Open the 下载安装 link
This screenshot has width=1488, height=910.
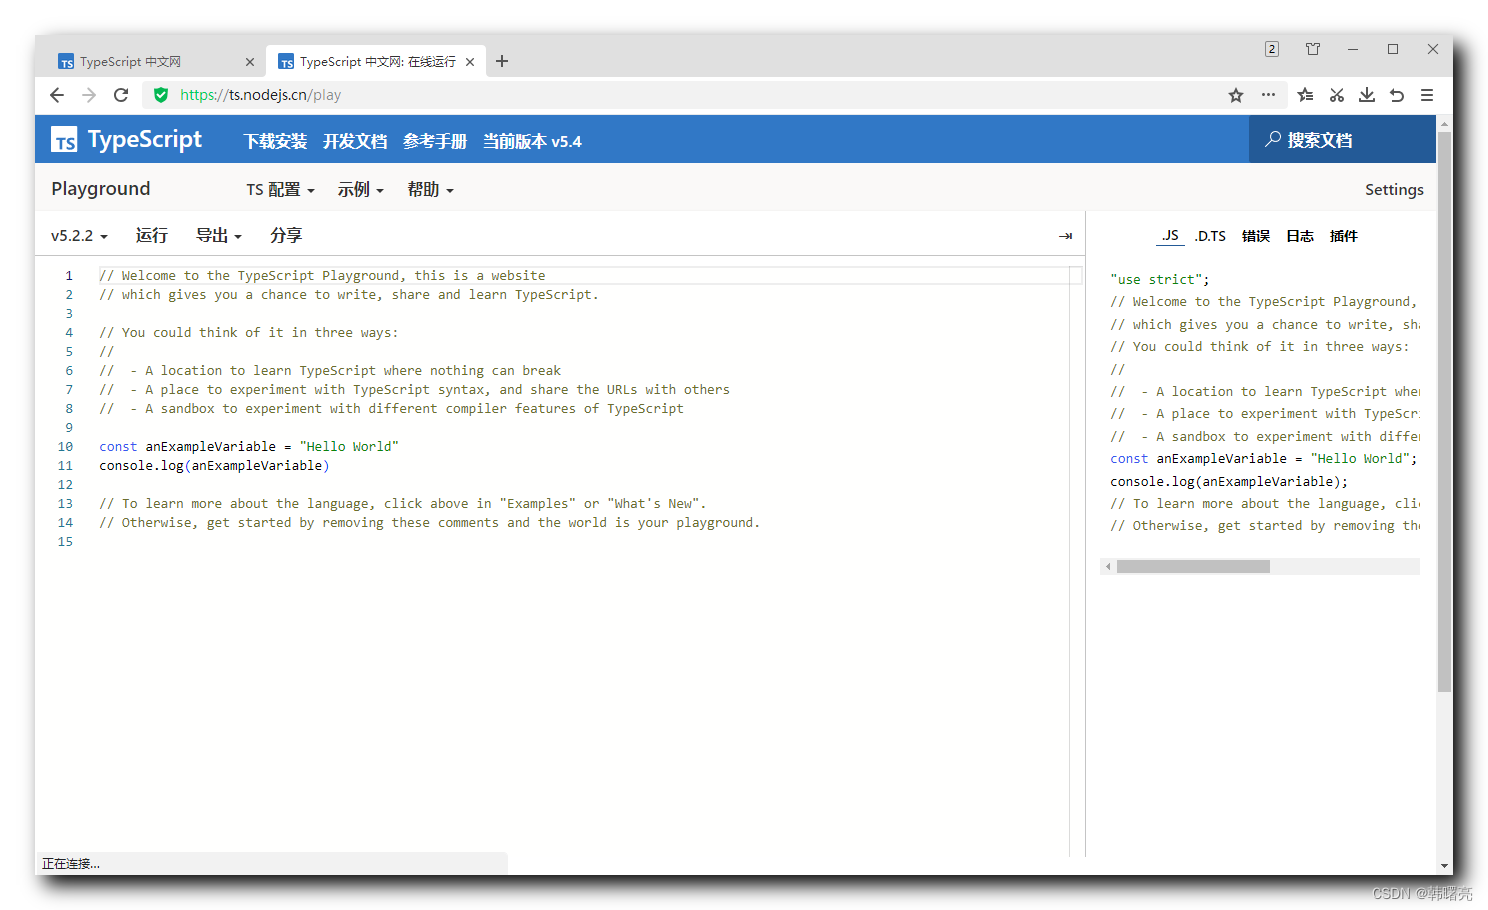pos(275,141)
